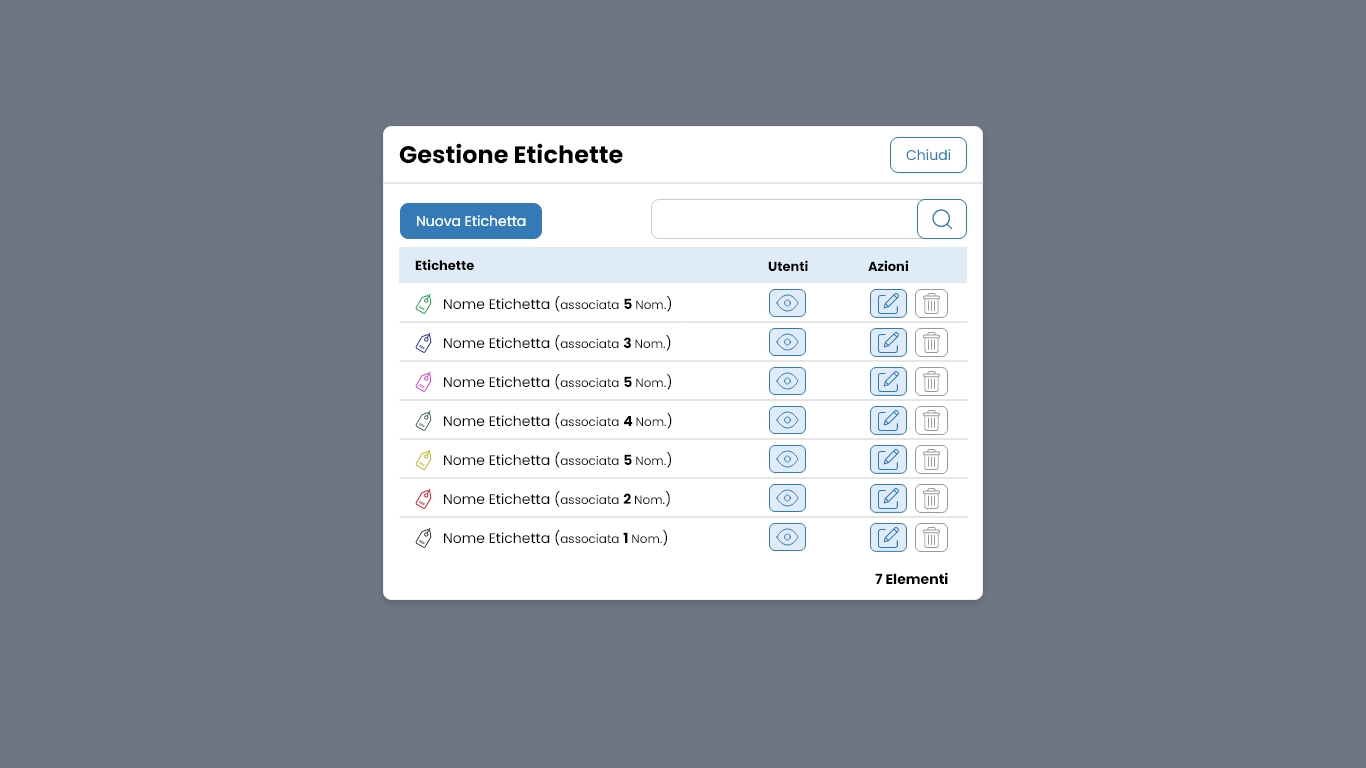Click the green tag color icon

[424, 304]
